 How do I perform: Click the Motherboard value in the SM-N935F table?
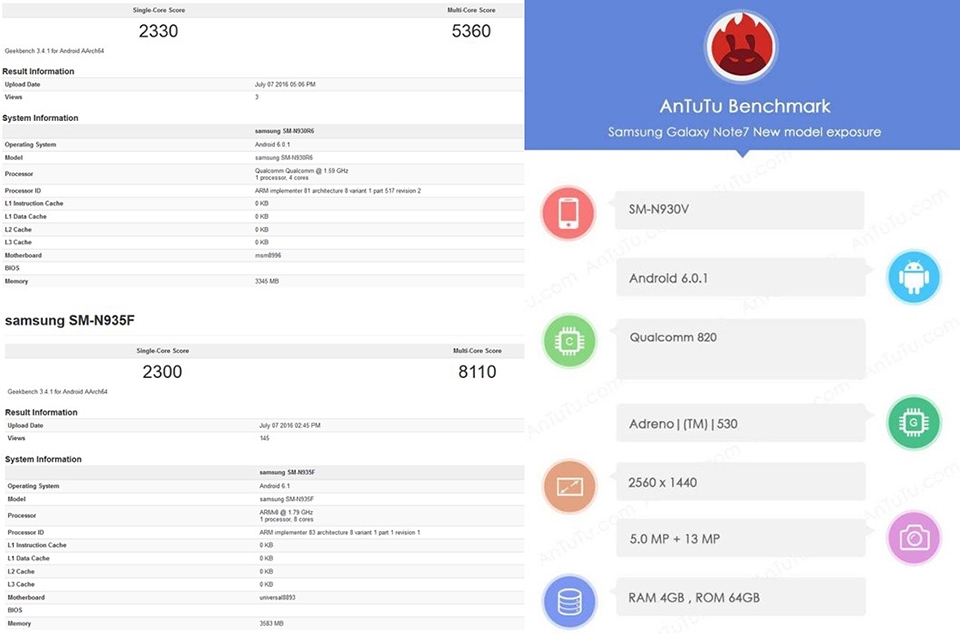click(277, 598)
